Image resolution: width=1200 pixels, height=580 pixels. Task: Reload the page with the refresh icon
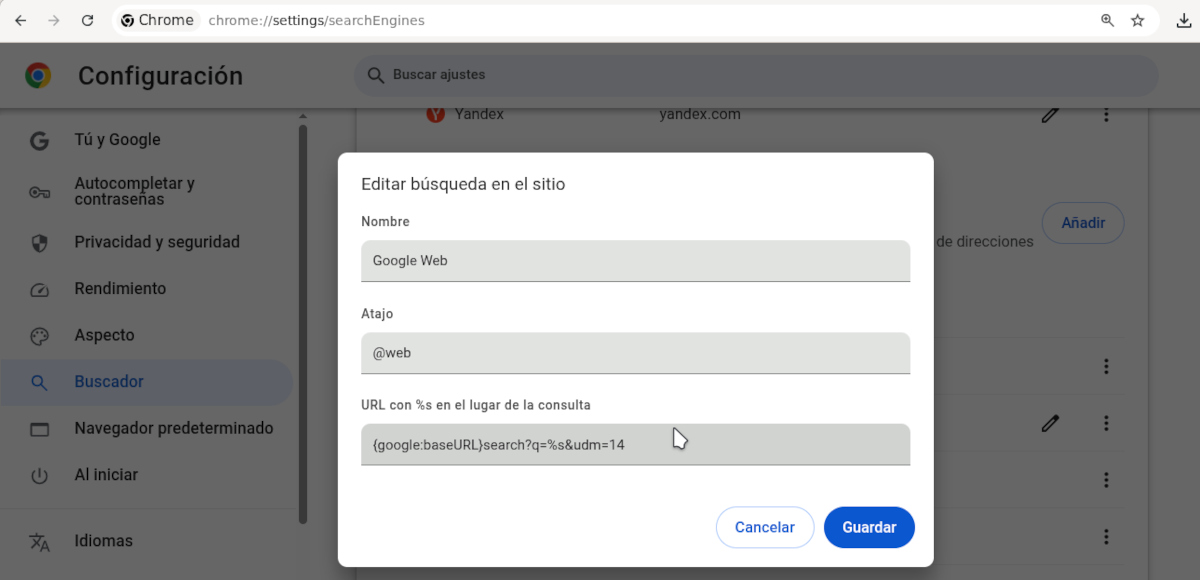point(87,20)
